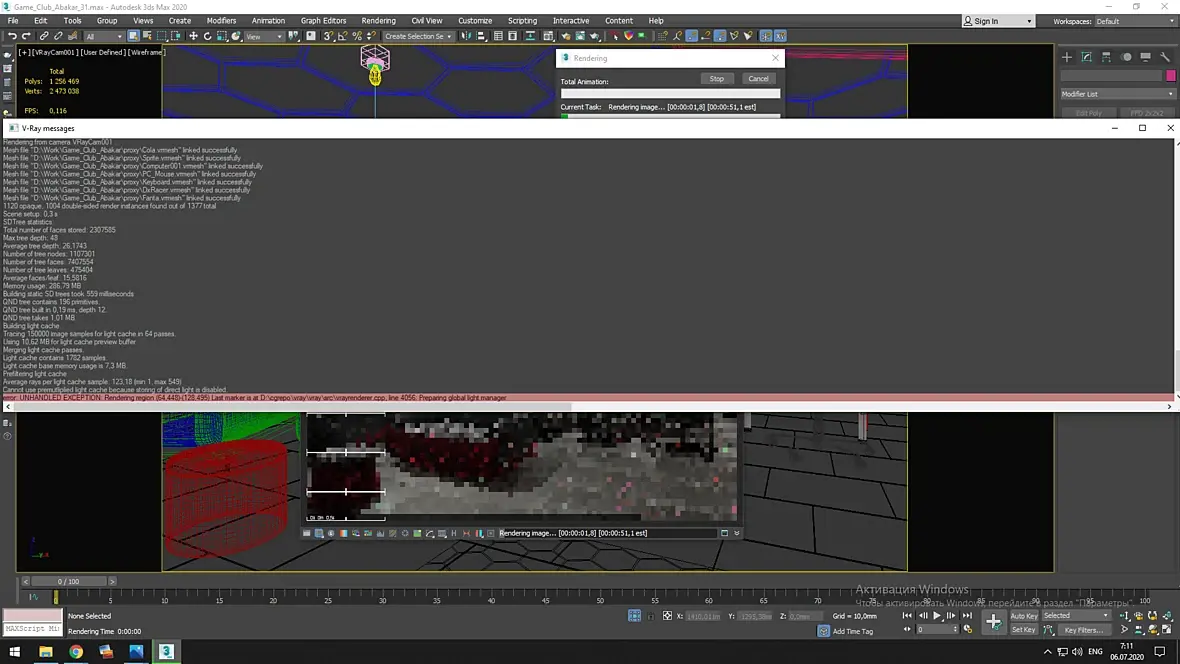Image resolution: width=1180 pixels, height=664 pixels.
Task: Cancel the rendering in progress
Action: 758,79
